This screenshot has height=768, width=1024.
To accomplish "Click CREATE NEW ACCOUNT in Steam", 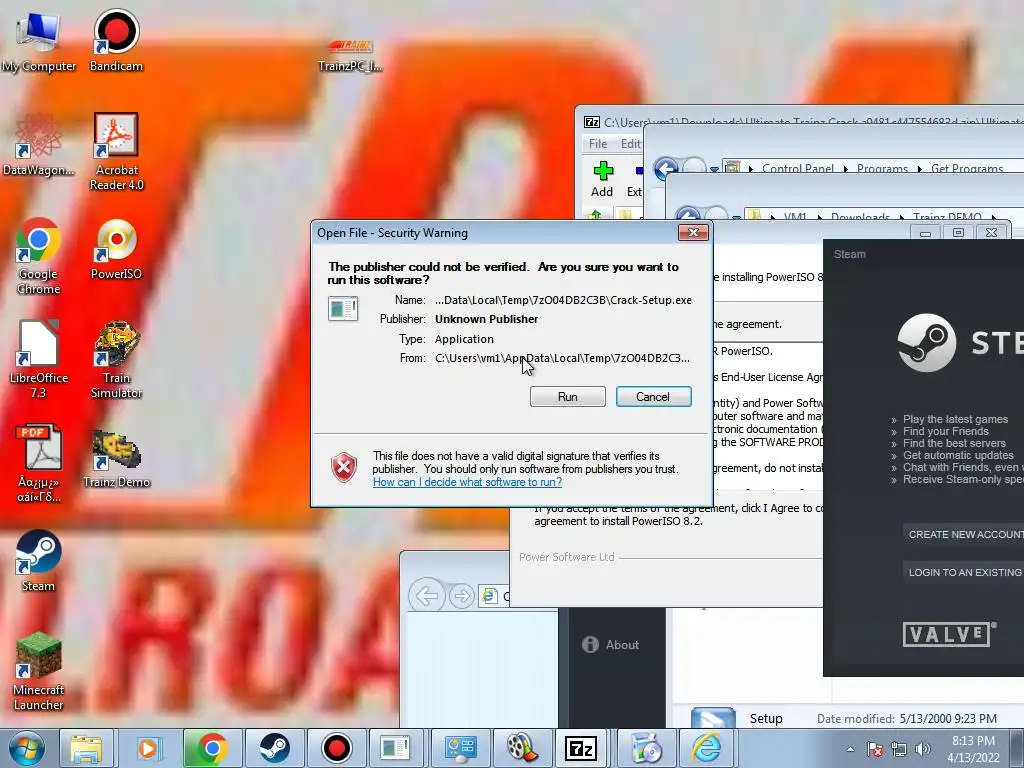I will 964,534.
